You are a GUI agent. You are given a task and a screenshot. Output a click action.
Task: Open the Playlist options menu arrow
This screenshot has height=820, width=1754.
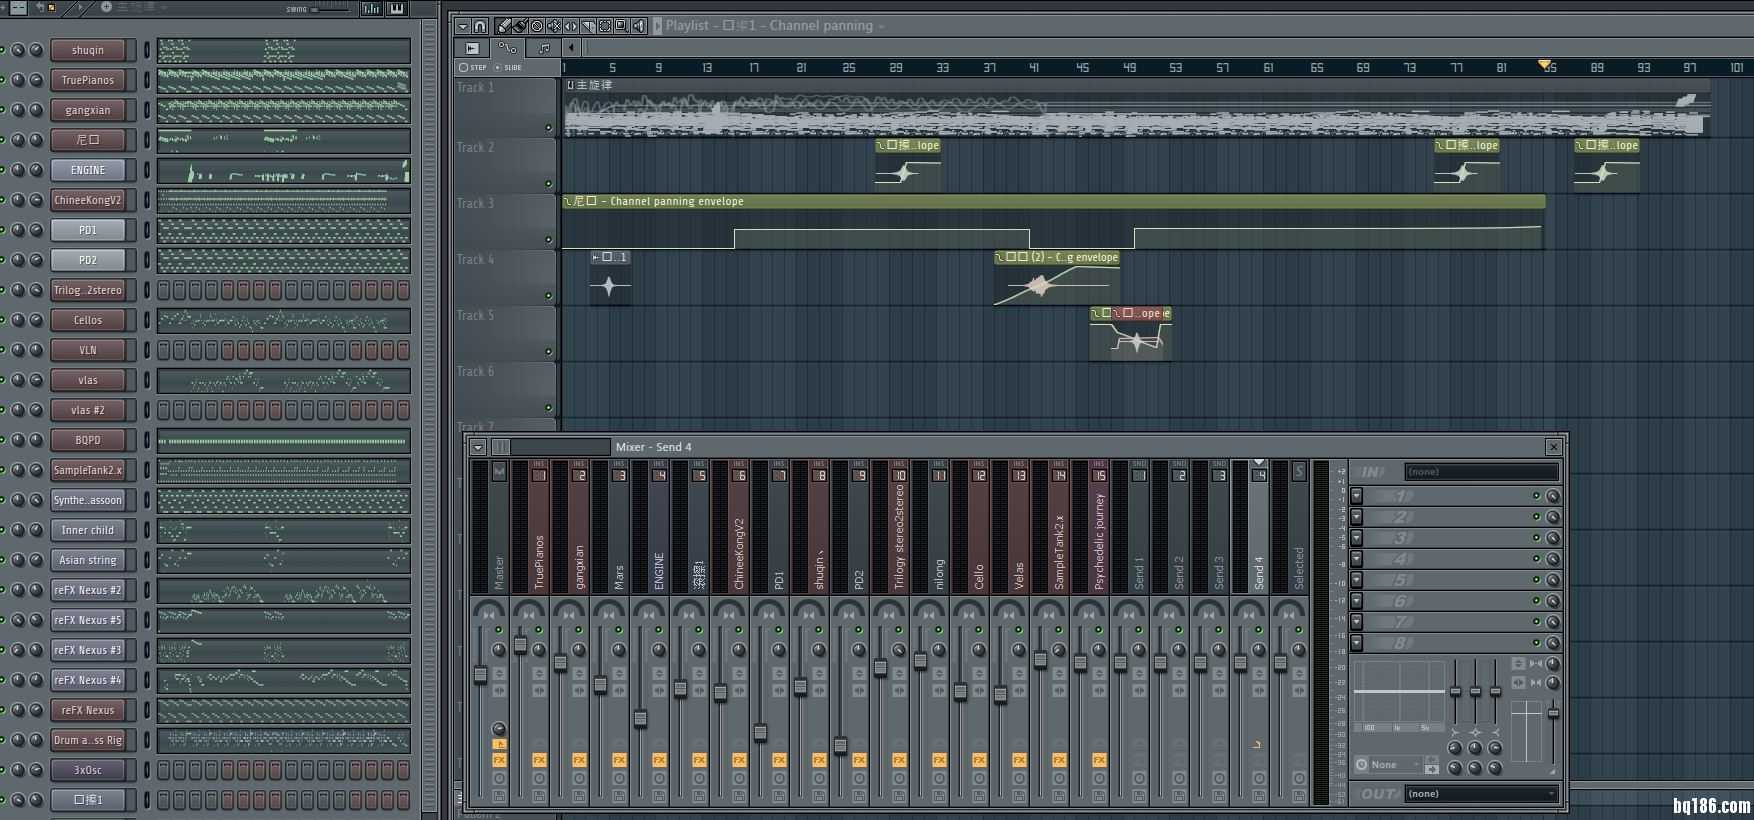(x=463, y=26)
